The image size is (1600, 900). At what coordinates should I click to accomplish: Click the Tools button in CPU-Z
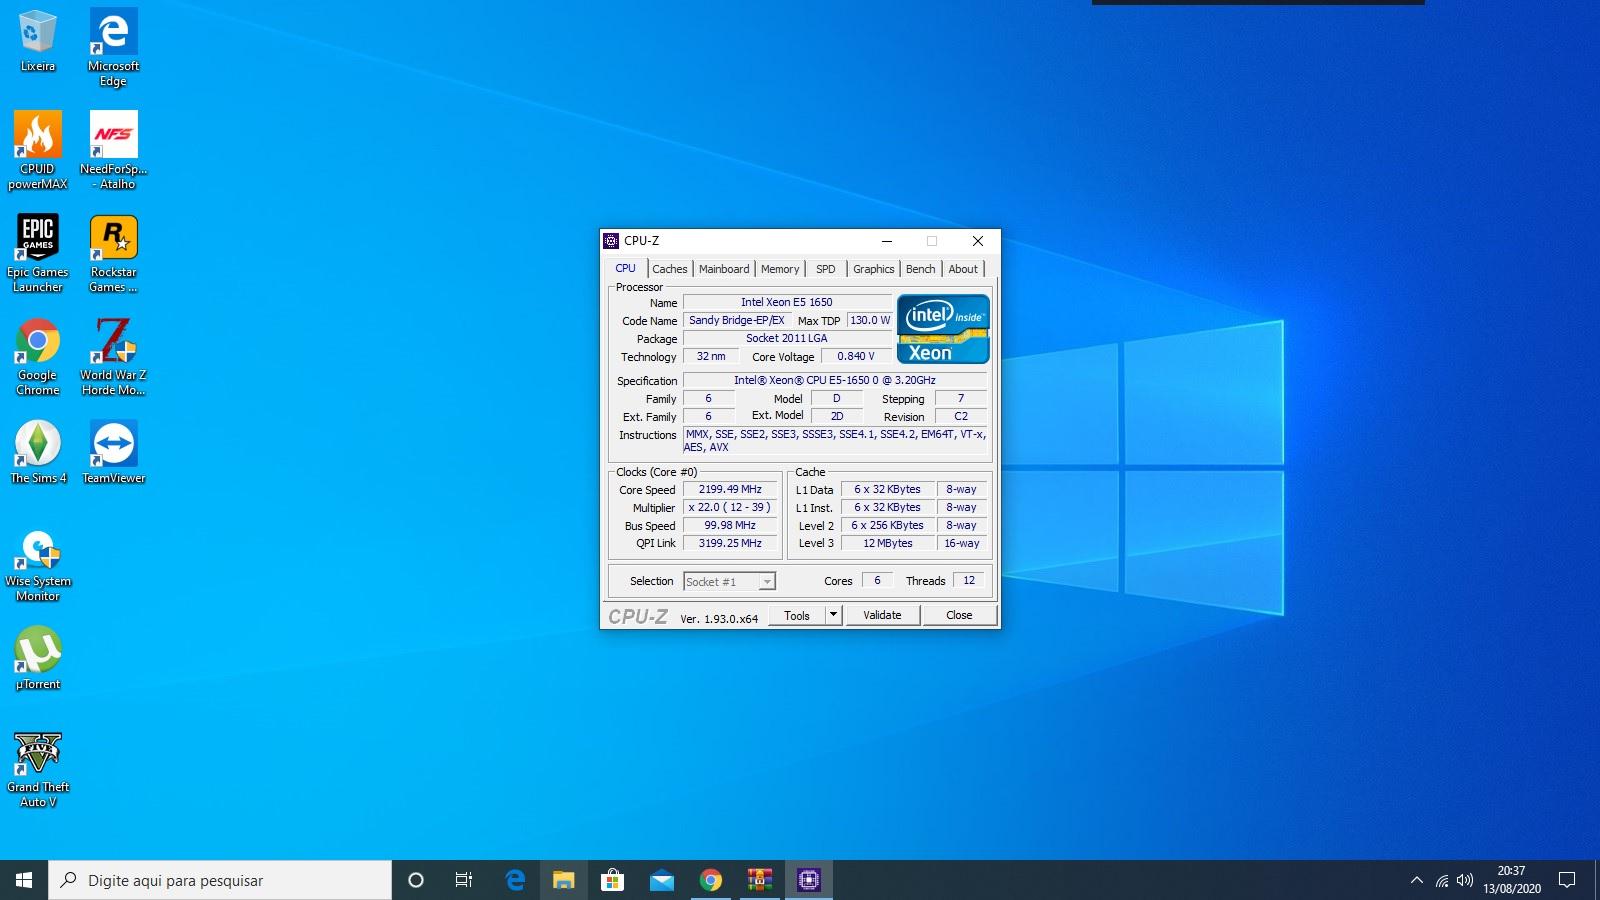(x=797, y=616)
